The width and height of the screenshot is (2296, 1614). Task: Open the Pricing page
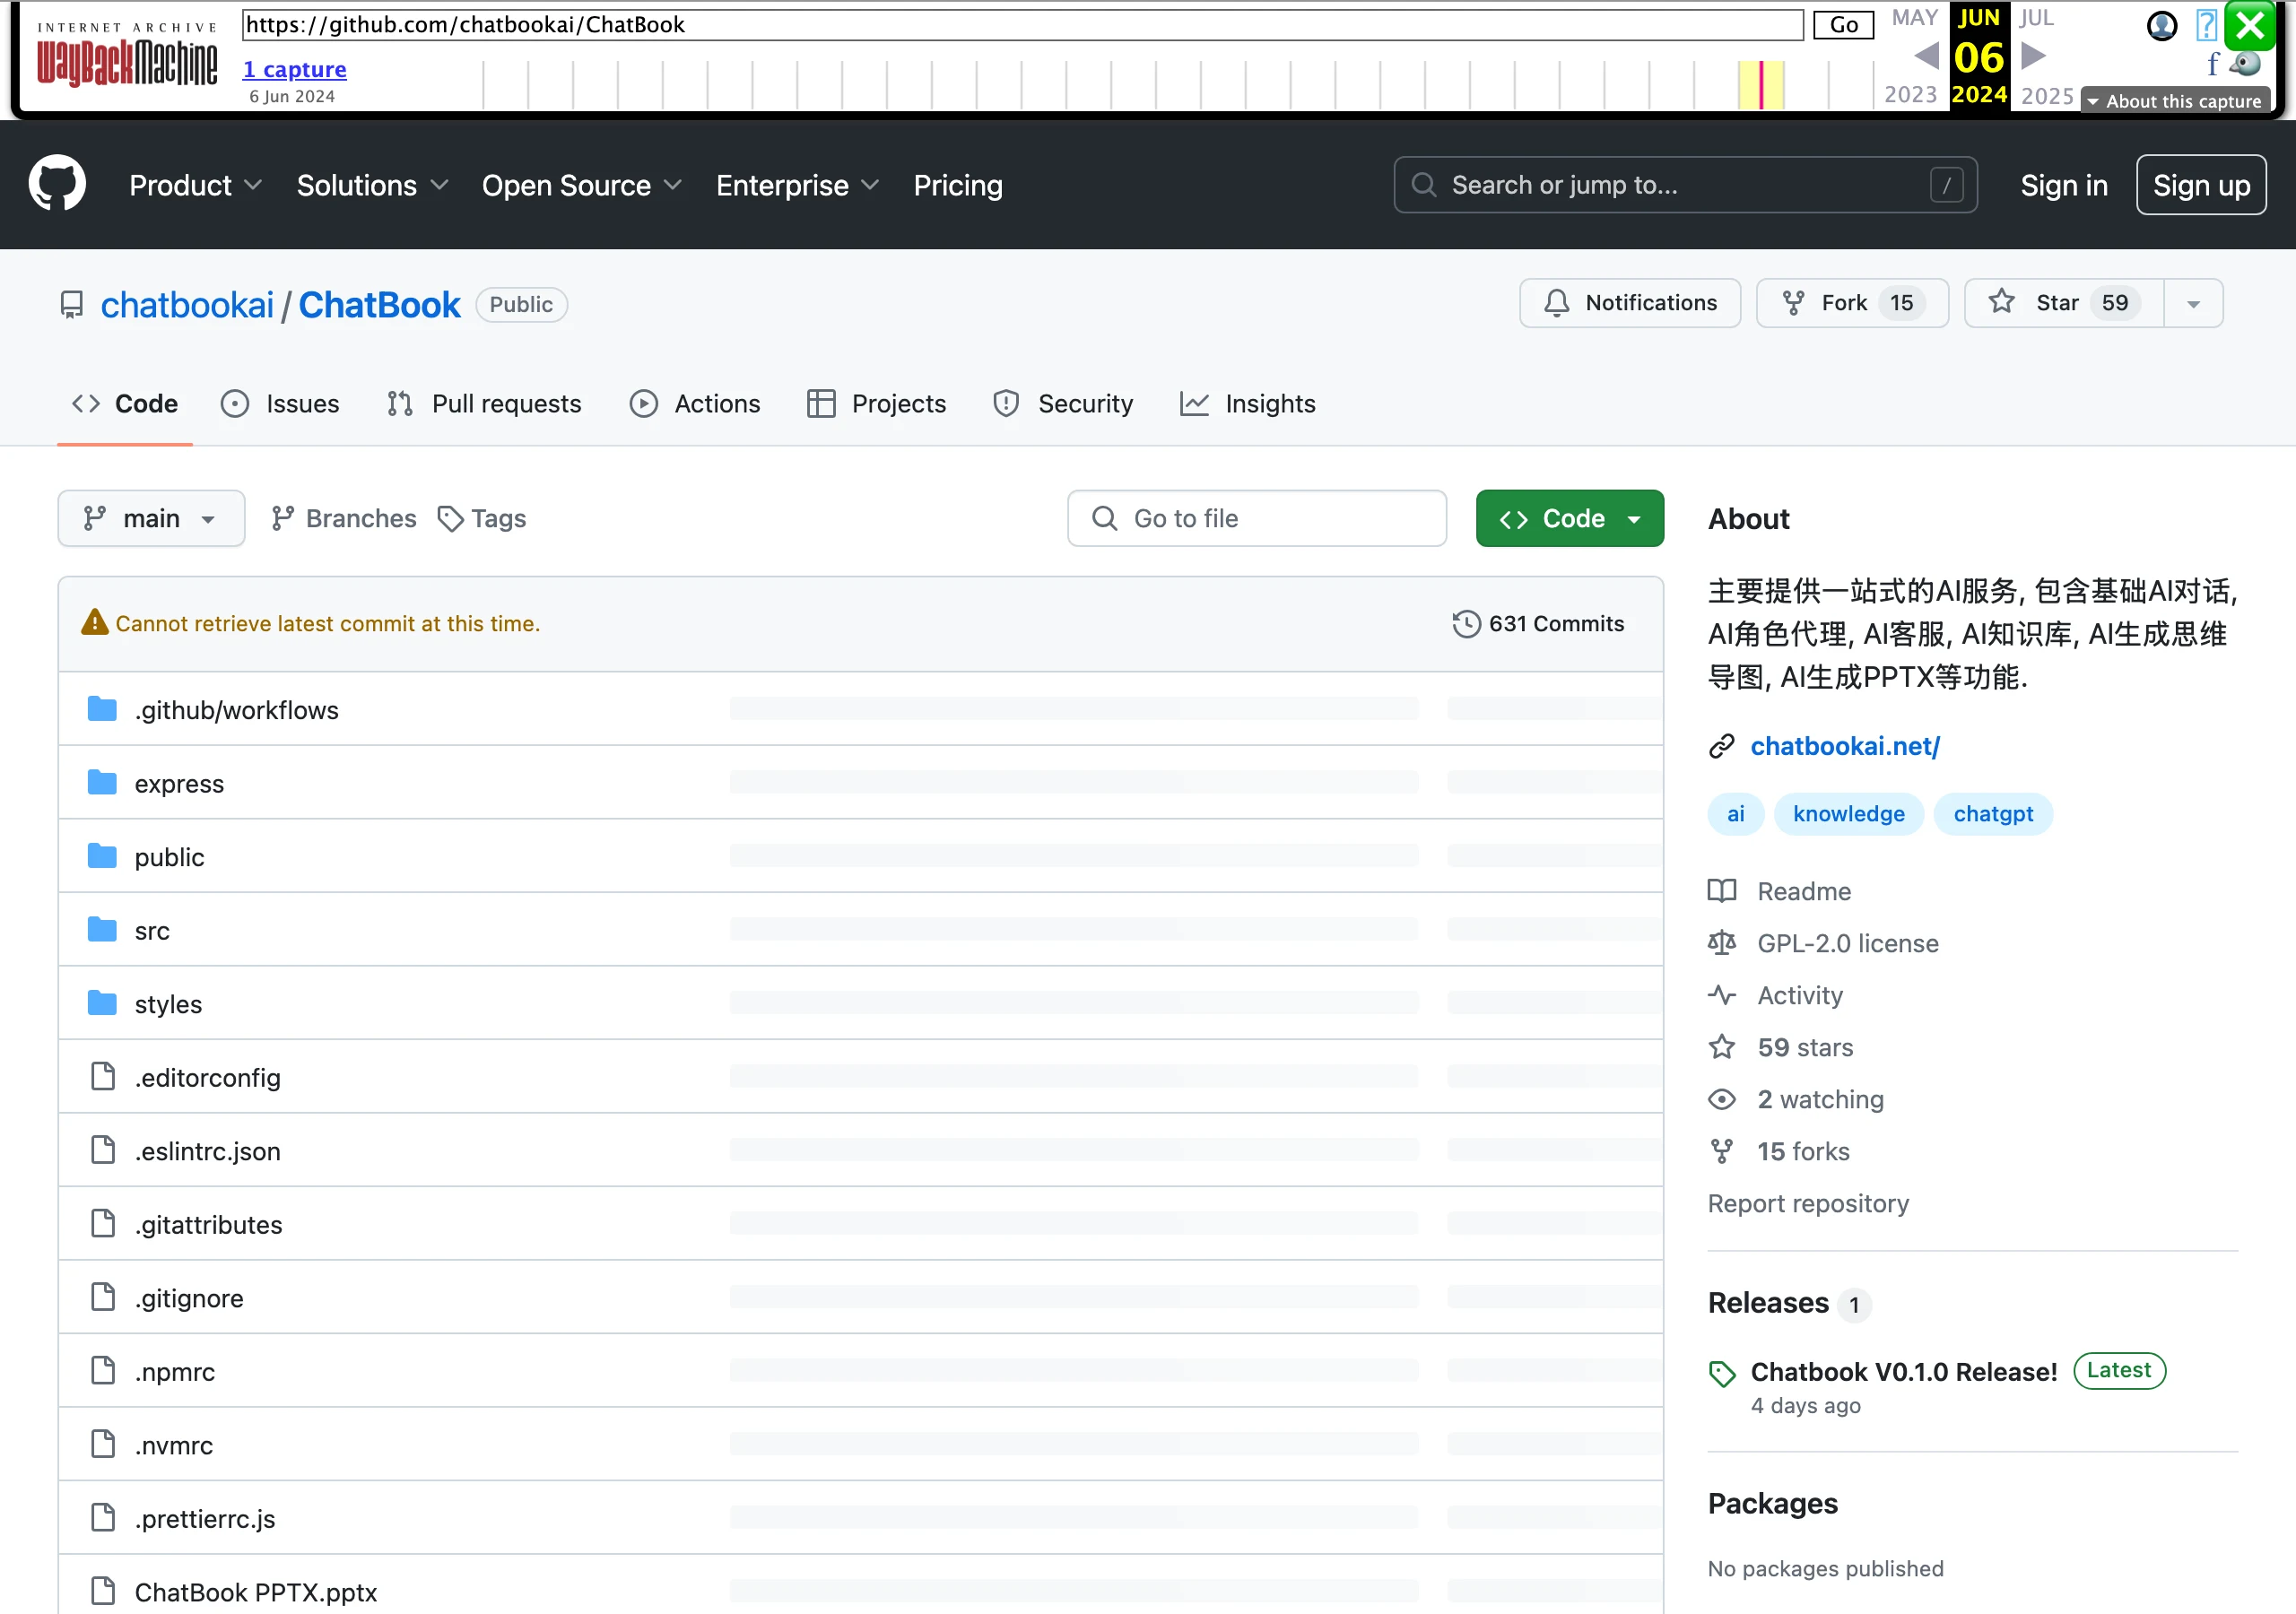957,185
